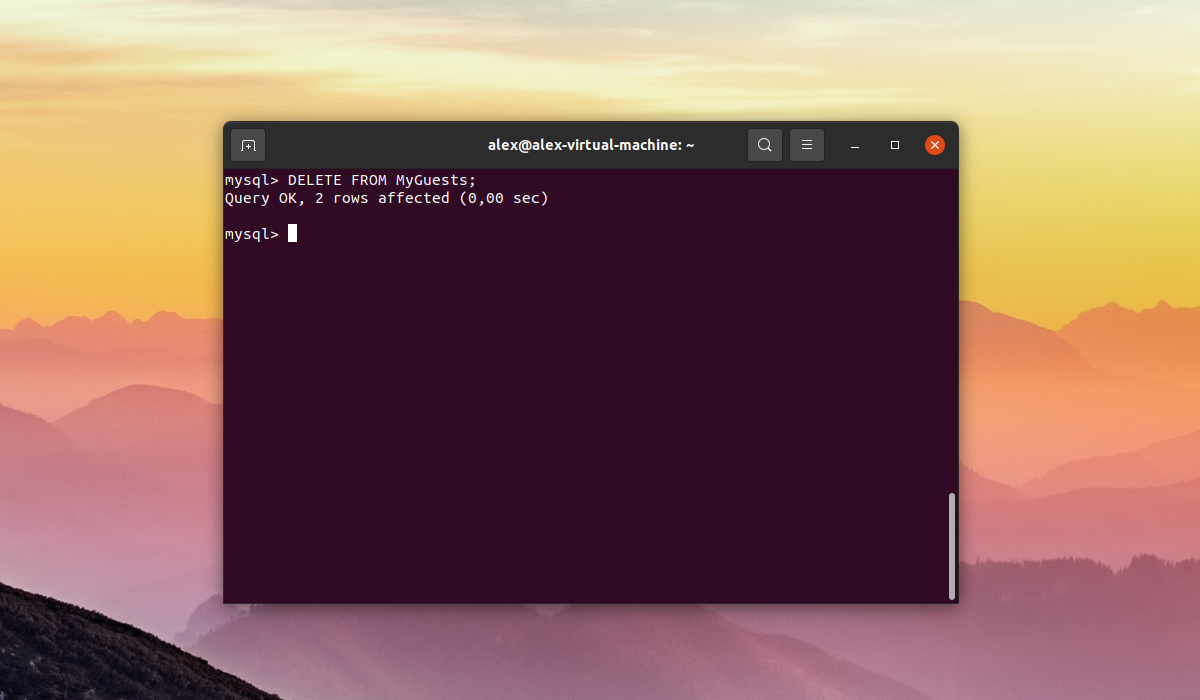The image size is (1200, 700).
Task: Click the magnifier to search terminal output
Action: click(x=764, y=144)
